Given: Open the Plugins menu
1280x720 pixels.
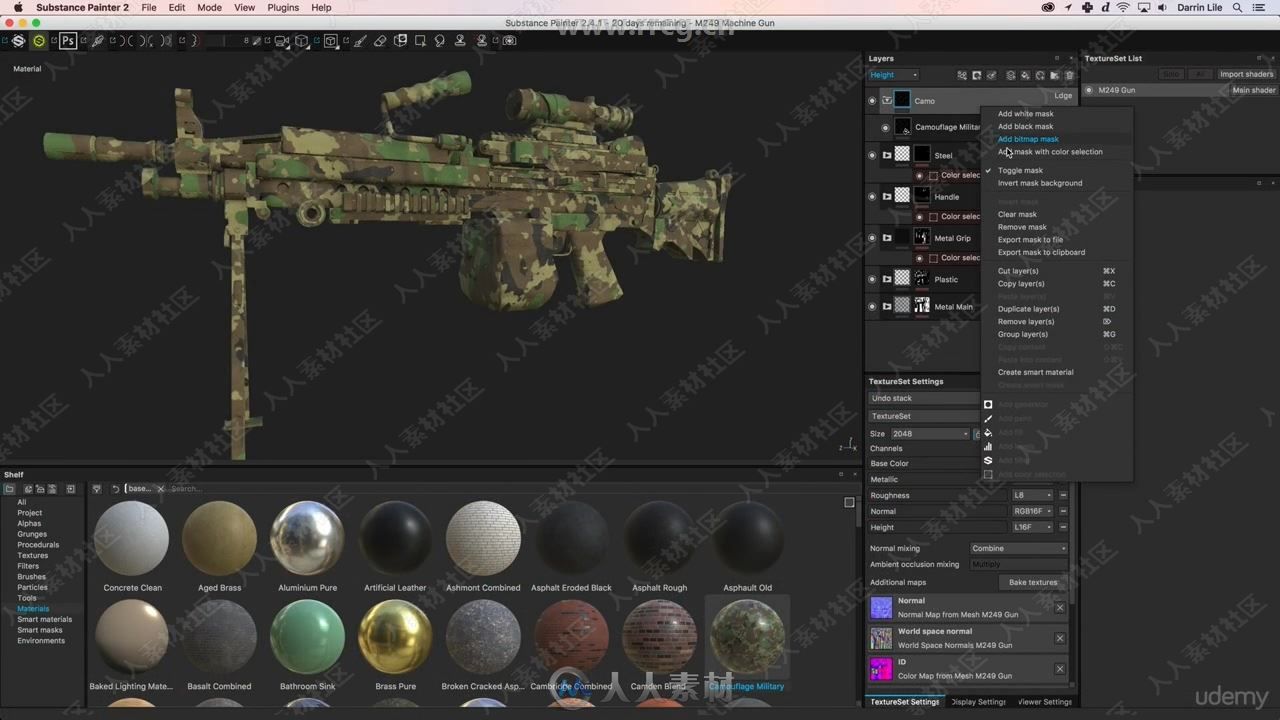Looking at the screenshot, I should point(283,7).
